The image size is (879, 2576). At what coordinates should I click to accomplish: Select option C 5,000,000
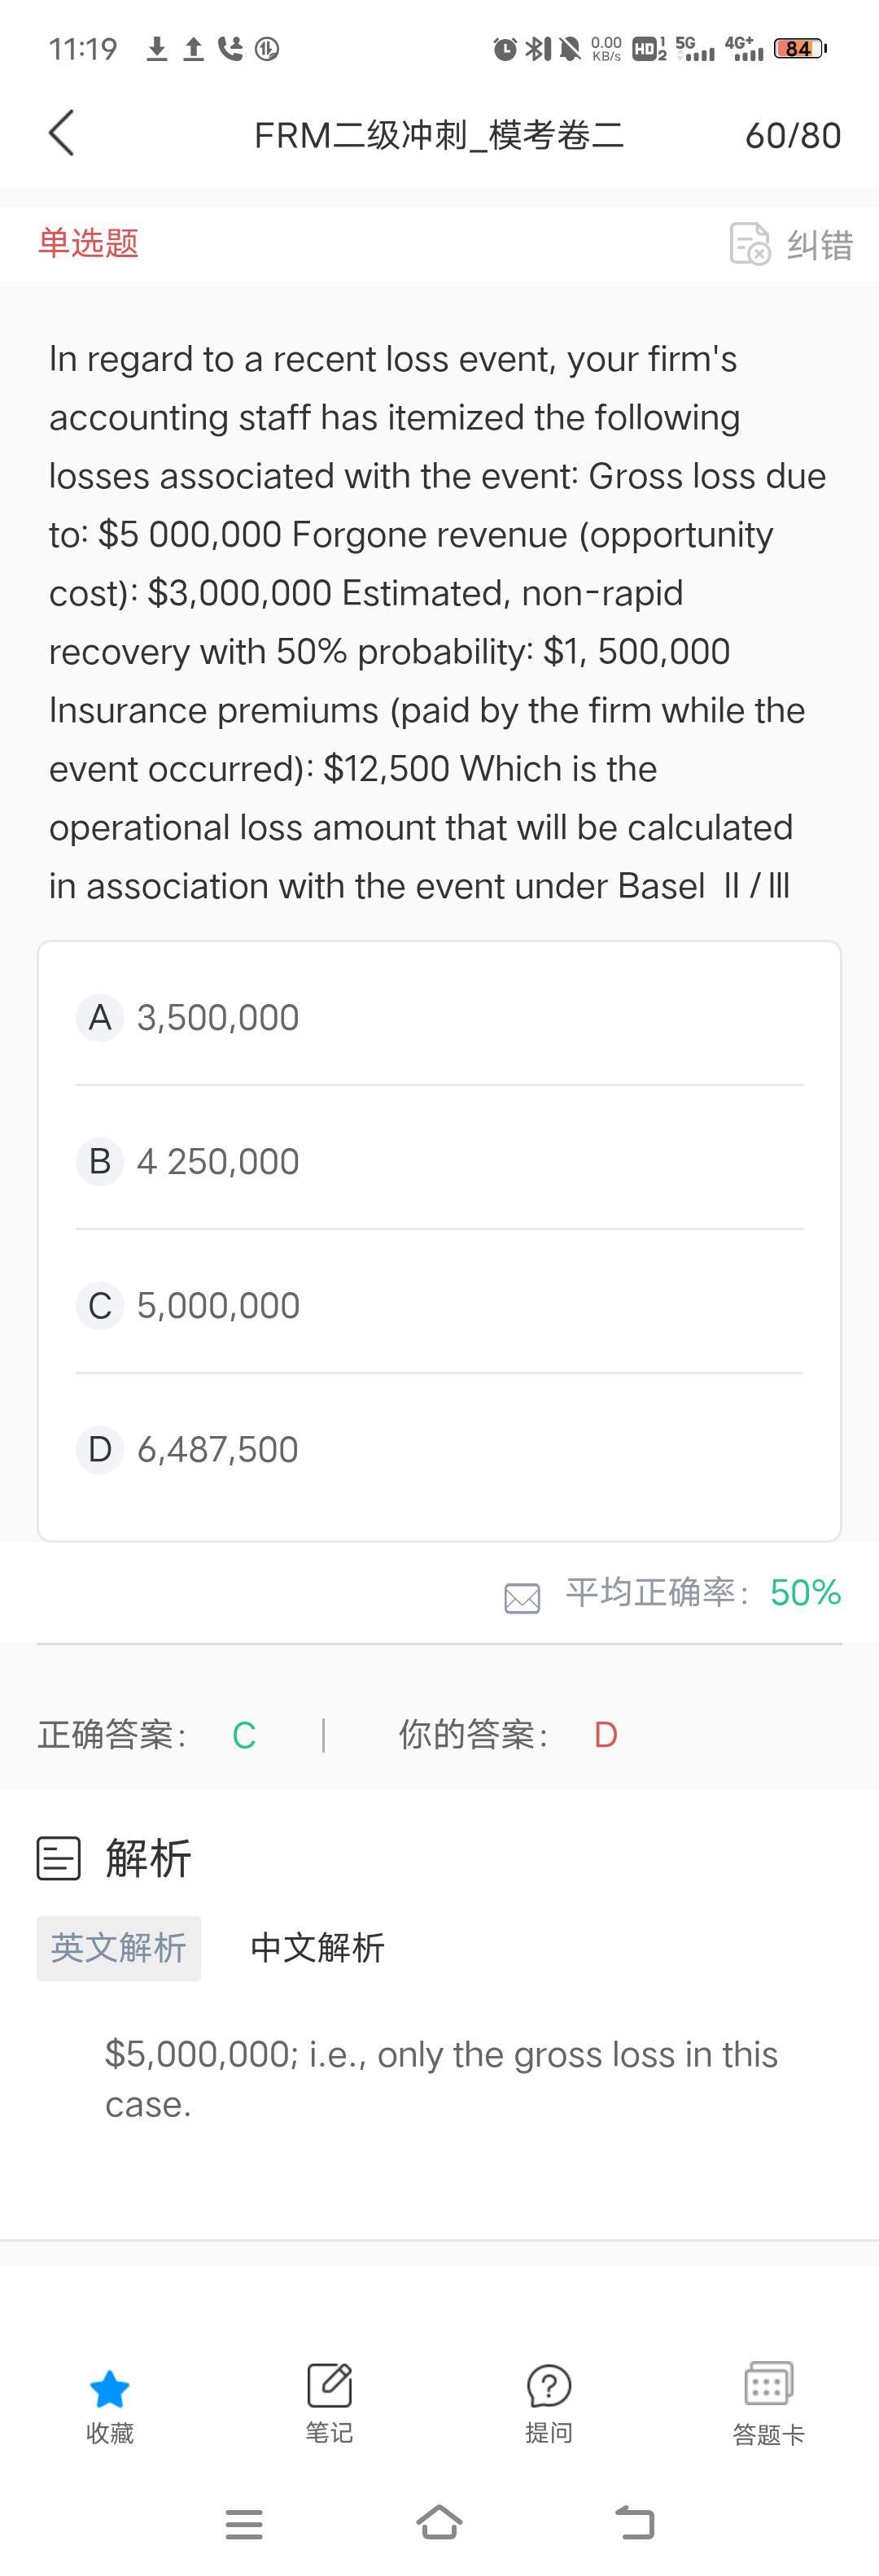point(218,1306)
